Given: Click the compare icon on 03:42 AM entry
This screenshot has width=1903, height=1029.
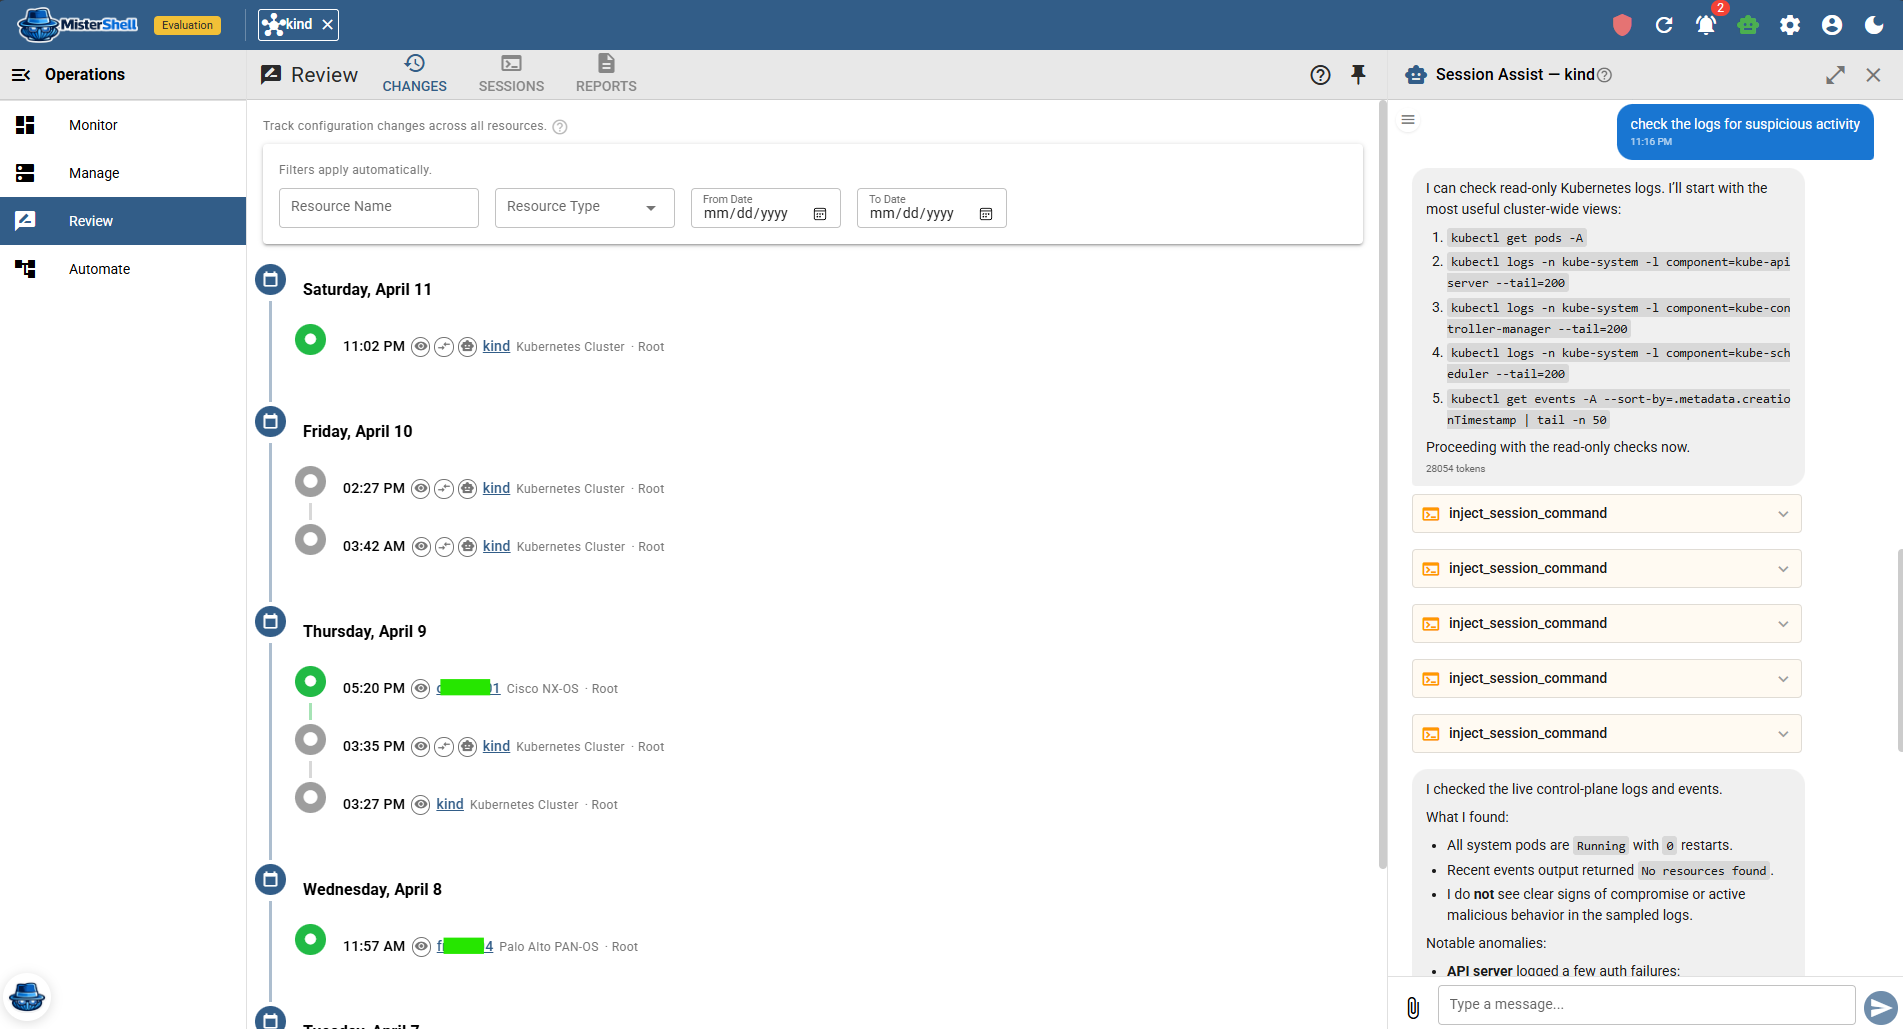Looking at the screenshot, I should coord(444,547).
